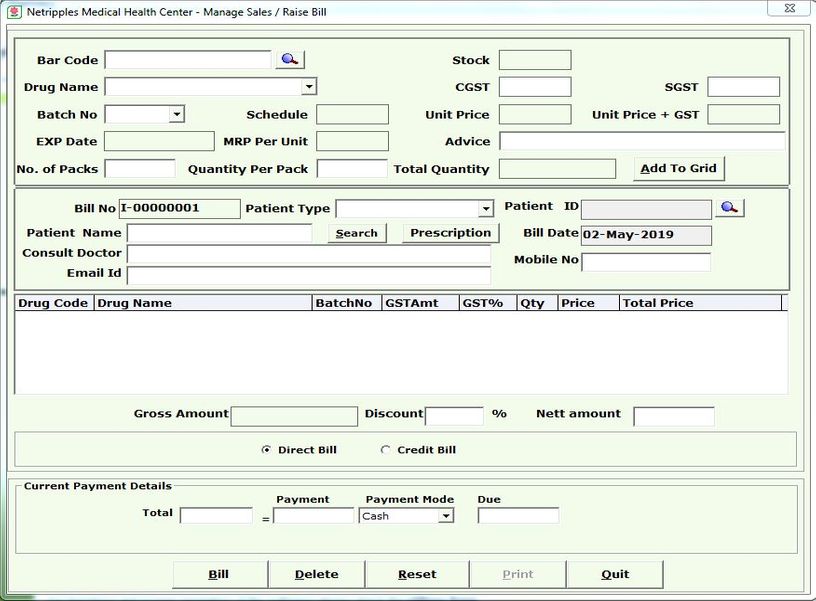Focus the Consult Doctor field
Screen dimensions: 816x601
coord(309,254)
